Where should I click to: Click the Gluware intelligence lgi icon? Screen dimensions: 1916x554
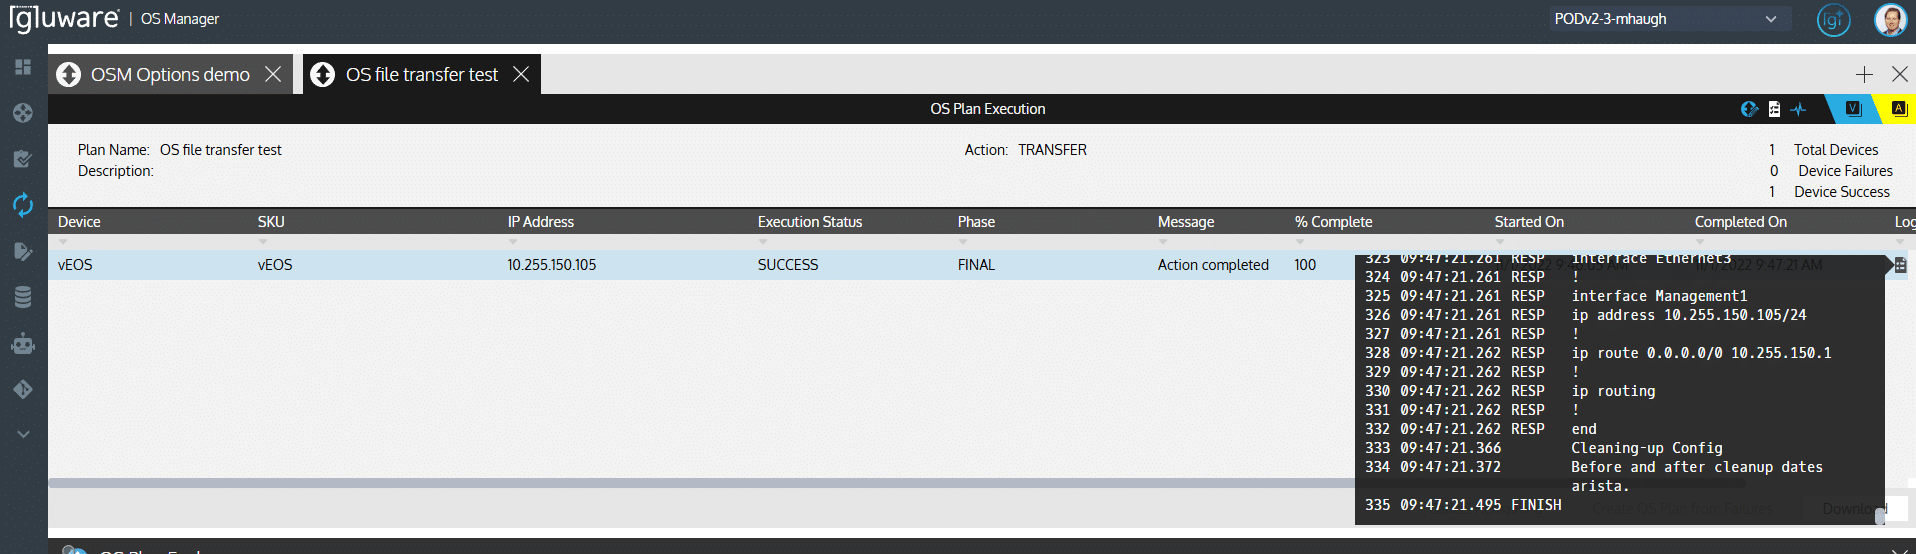(x=1833, y=20)
